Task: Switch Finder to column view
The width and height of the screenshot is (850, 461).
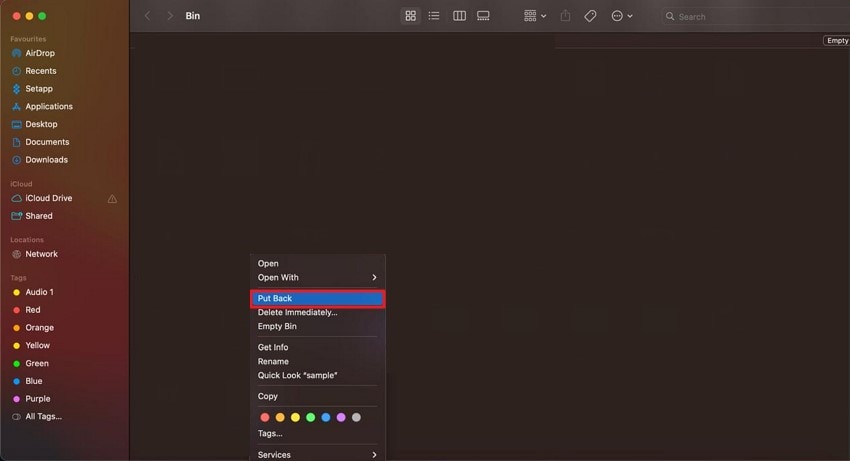Action: point(459,16)
